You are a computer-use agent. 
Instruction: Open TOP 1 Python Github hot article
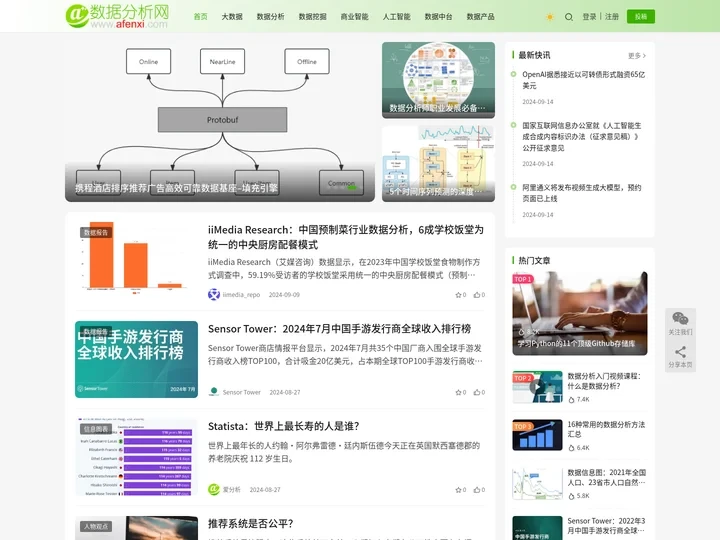pos(579,313)
